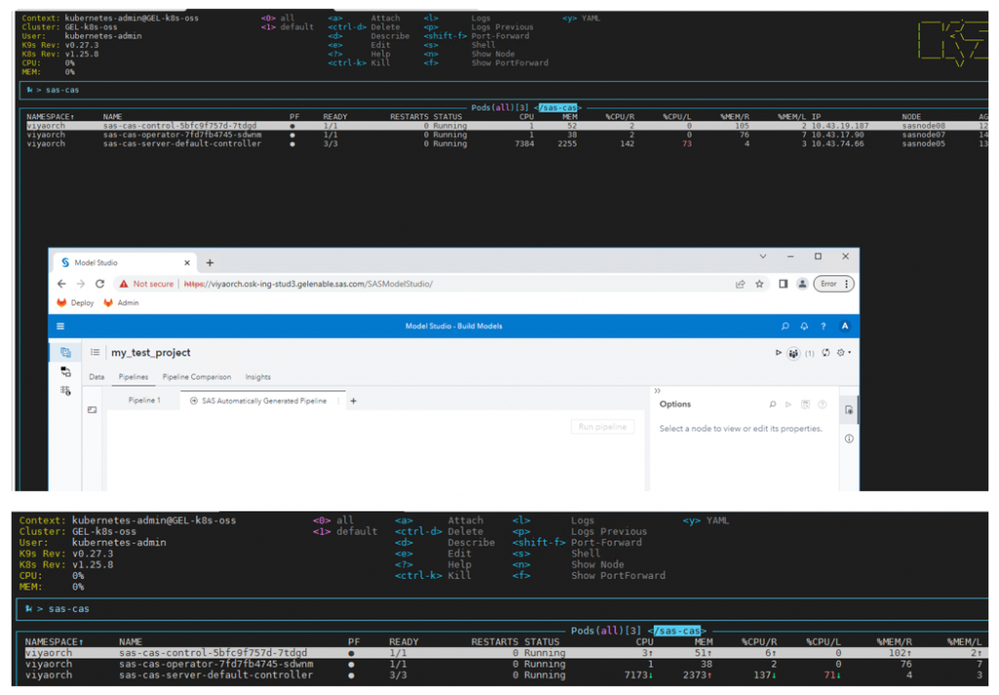Screen dimensions: 999x695
Task: Bookmark the page with the star icon
Action: pos(759,284)
